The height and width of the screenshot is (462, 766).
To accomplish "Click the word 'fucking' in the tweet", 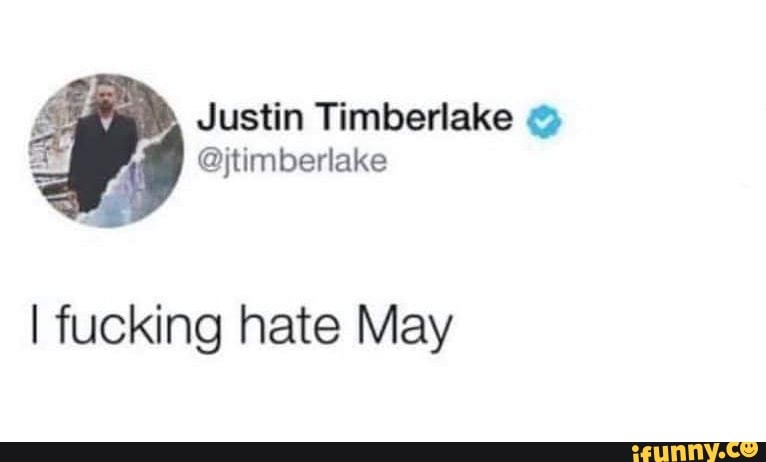I will click(x=139, y=327).
